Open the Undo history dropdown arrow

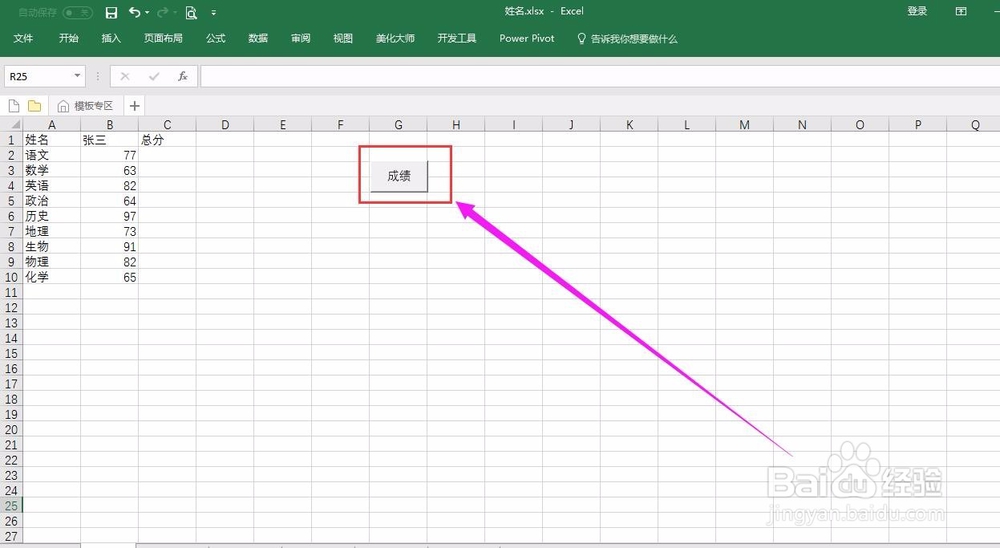point(147,12)
